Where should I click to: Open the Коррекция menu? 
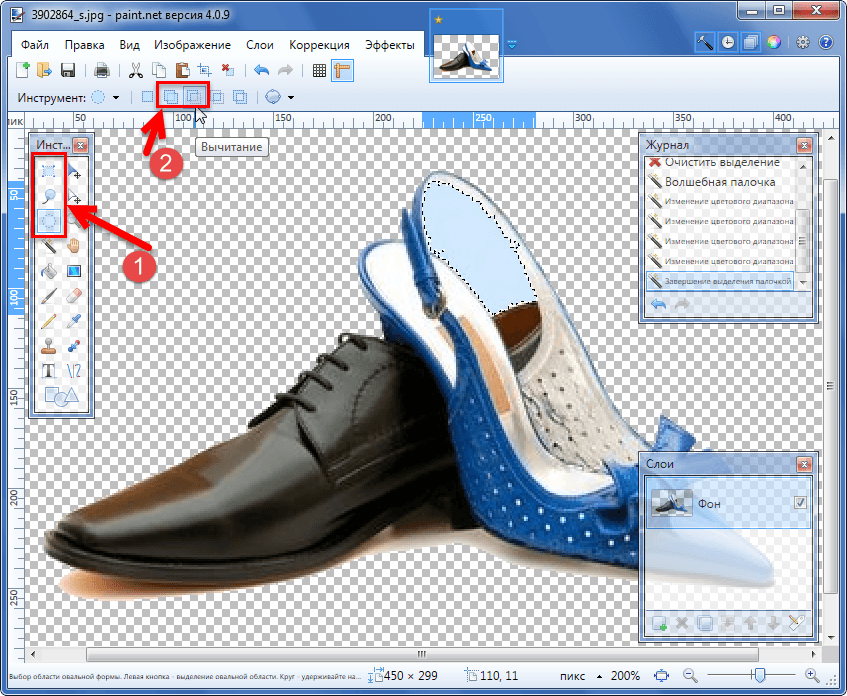pyautogui.click(x=319, y=45)
